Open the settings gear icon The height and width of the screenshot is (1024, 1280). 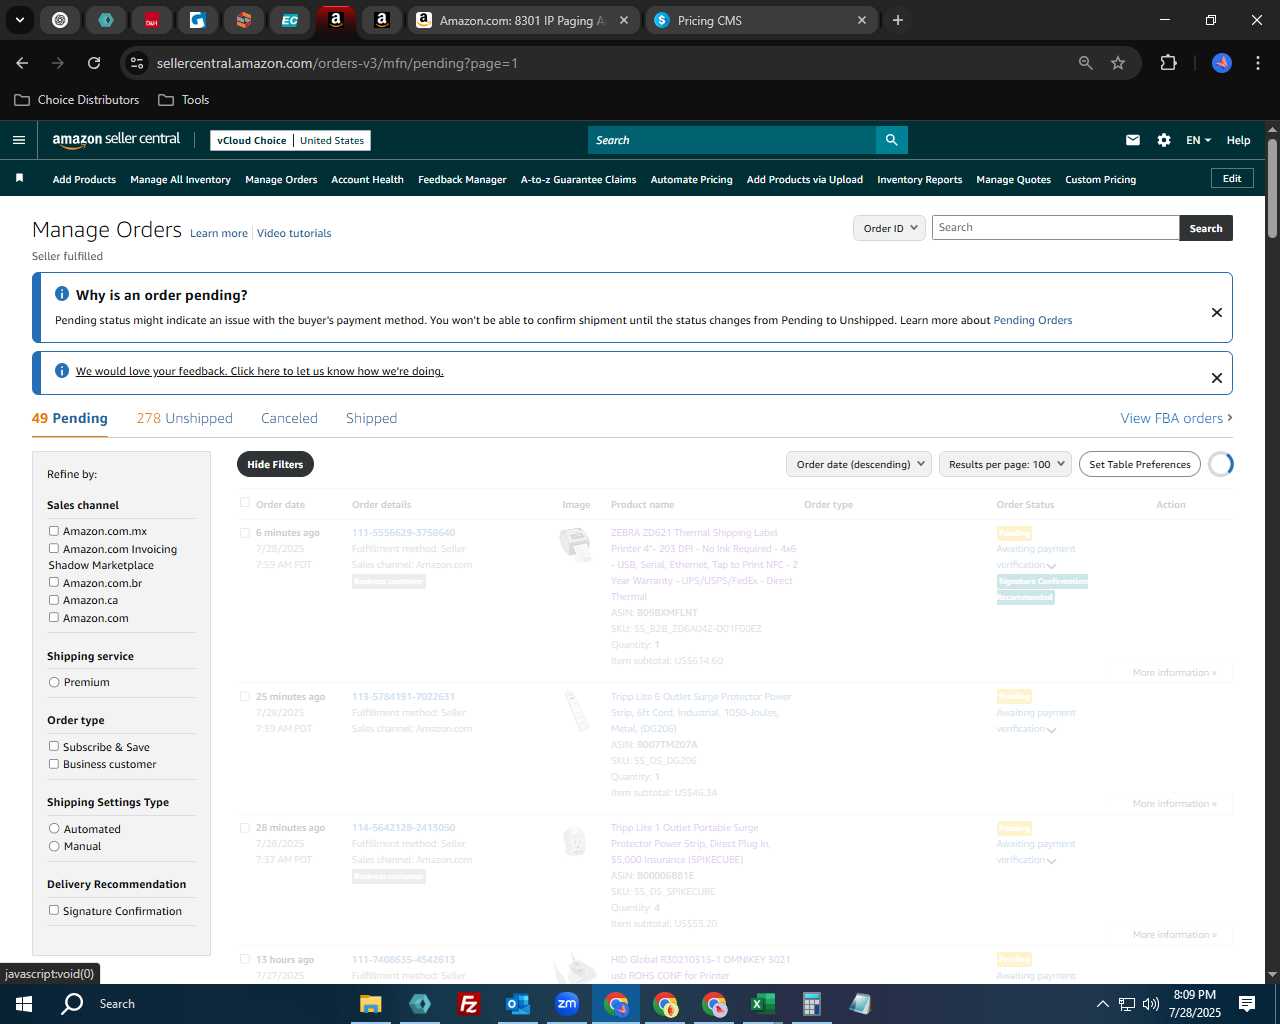pos(1164,140)
